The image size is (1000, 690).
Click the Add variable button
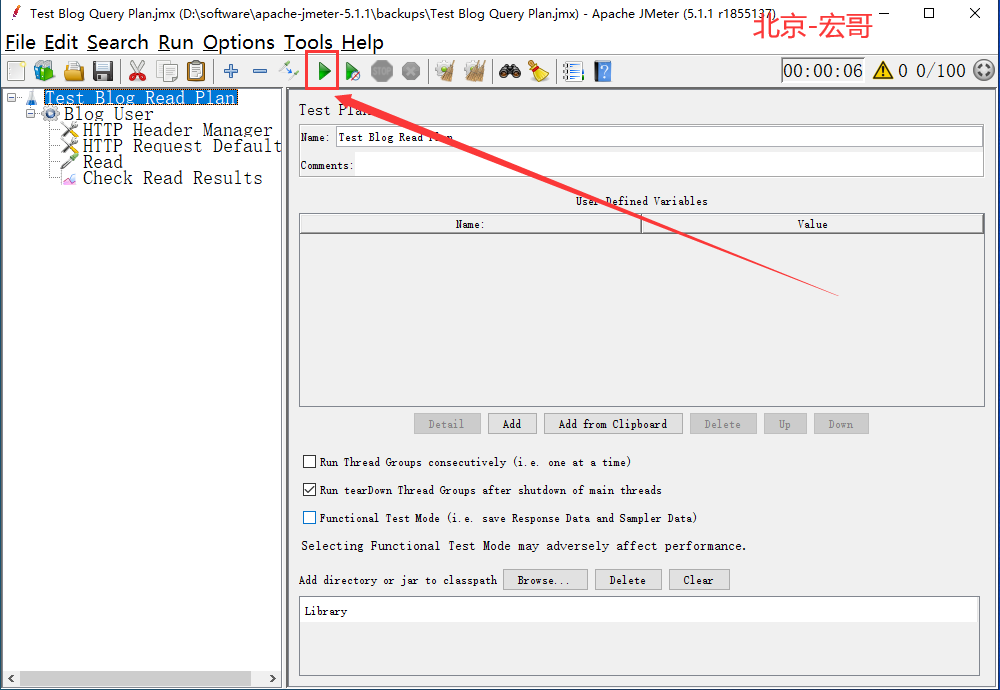pos(512,423)
